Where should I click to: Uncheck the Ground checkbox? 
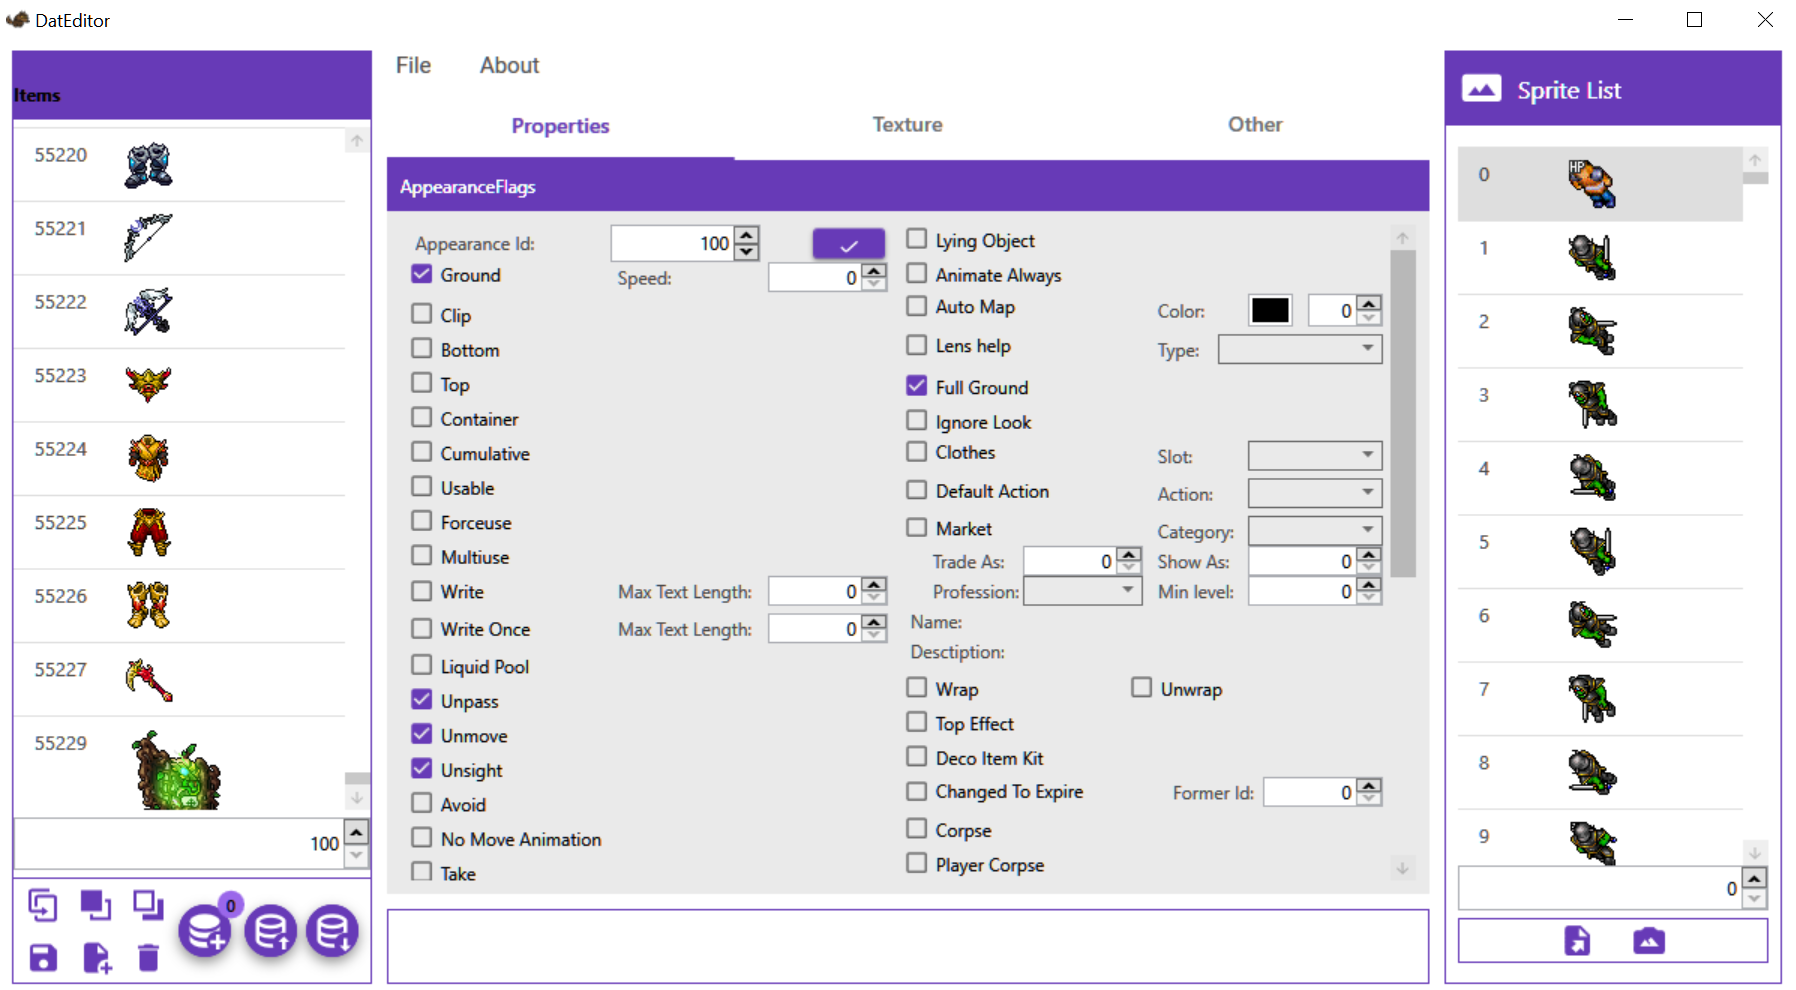[x=421, y=274]
